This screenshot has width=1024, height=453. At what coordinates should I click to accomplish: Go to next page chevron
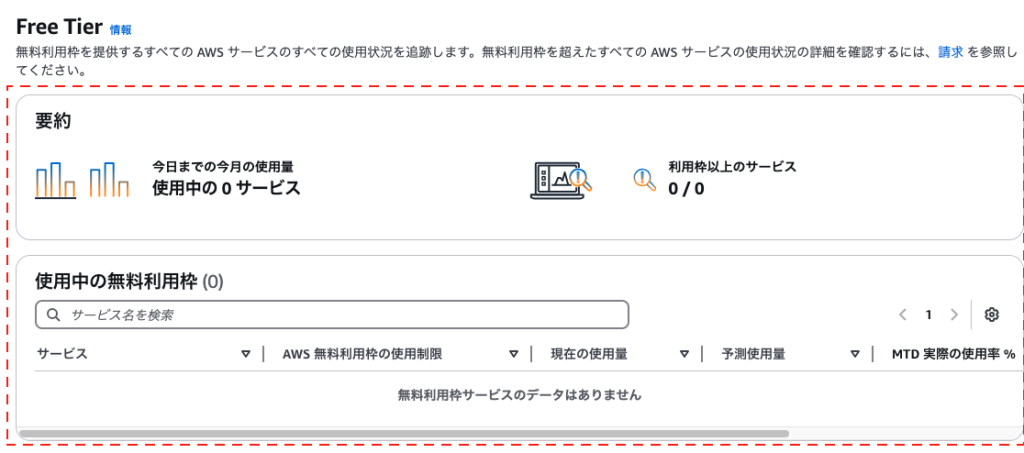[x=954, y=315]
